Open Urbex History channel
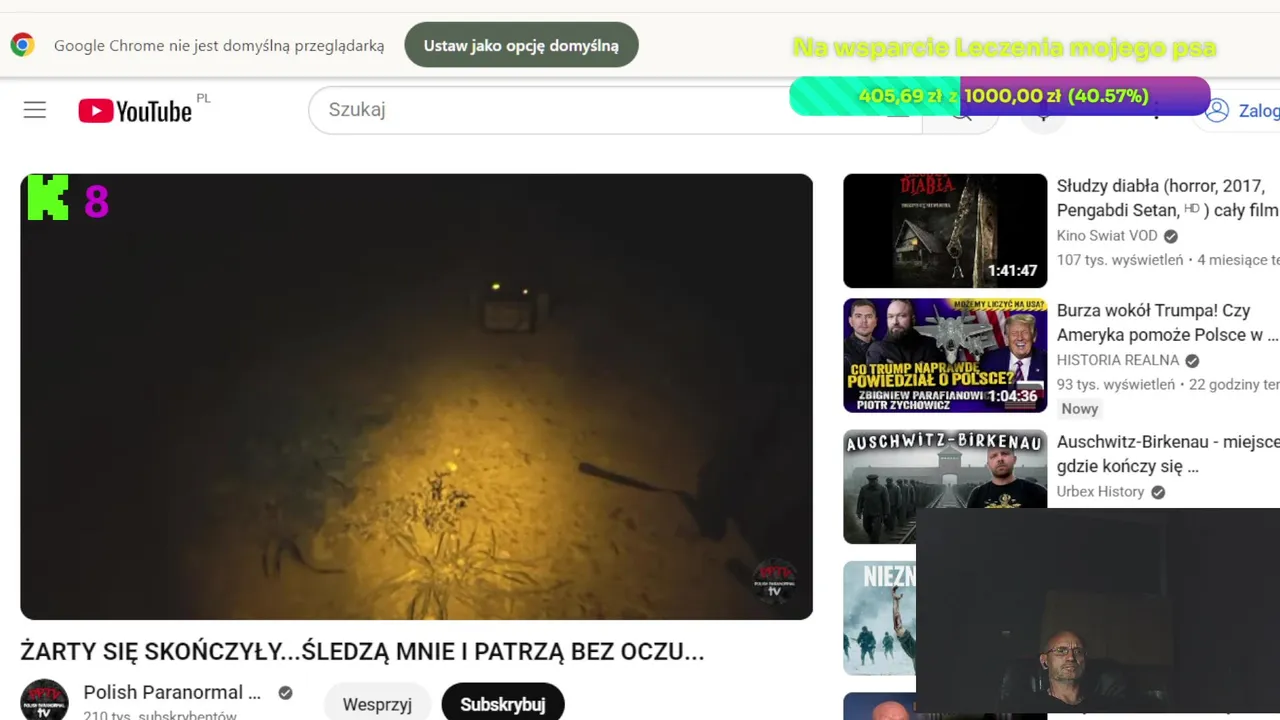This screenshot has height=720, width=1280. pyautogui.click(x=1100, y=491)
